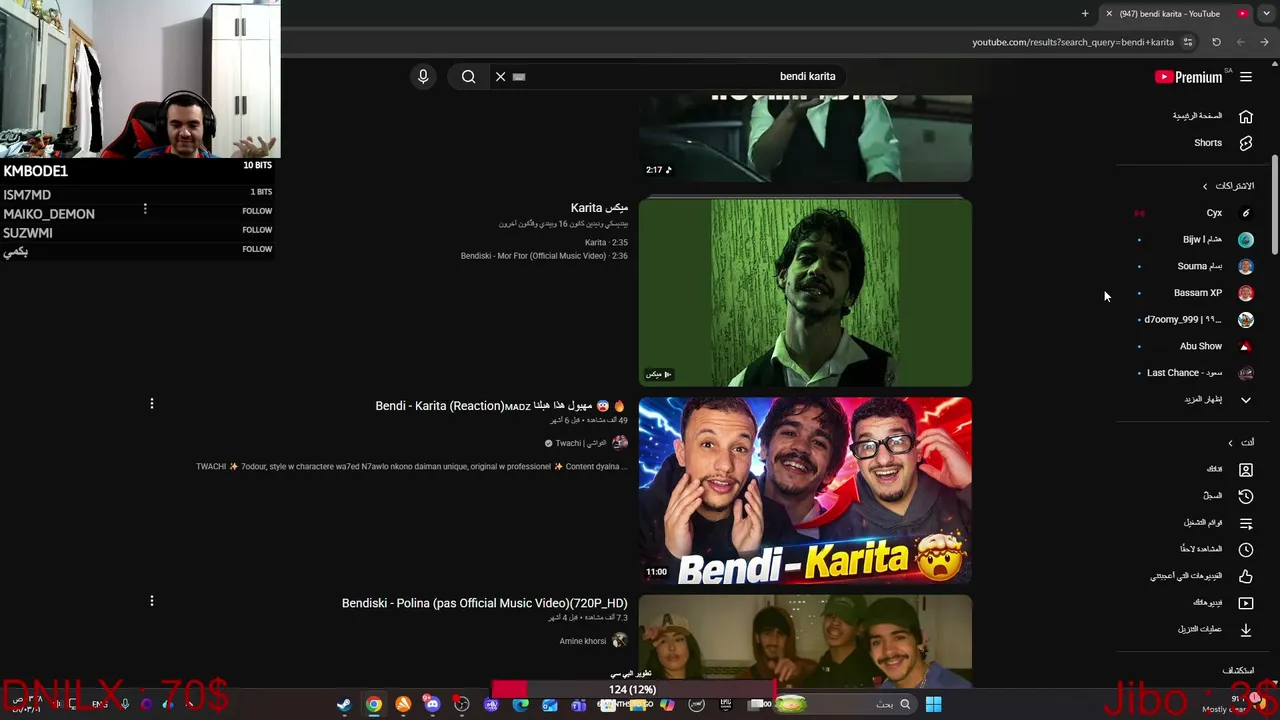Open a new browser tab
This screenshot has height=720, width=1280.
(1085, 14)
